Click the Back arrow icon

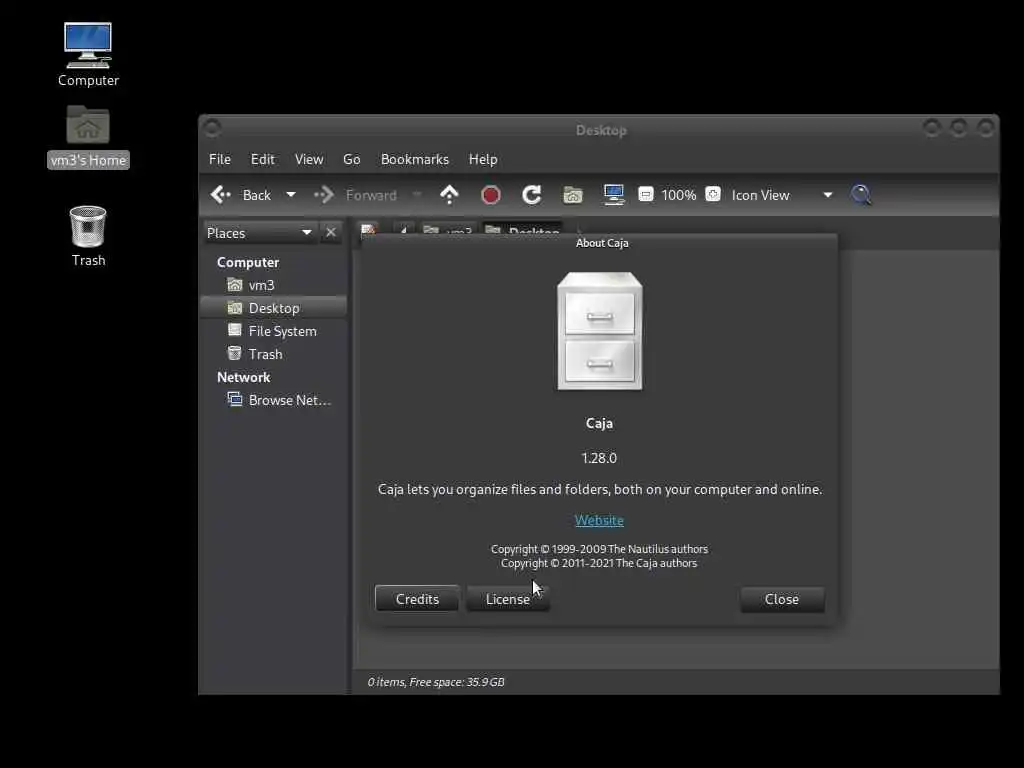point(221,195)
